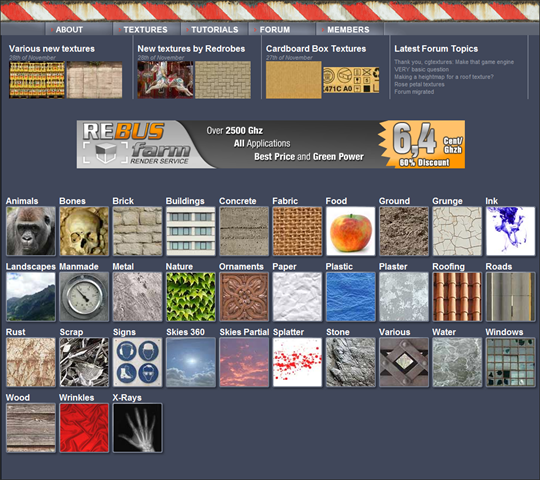
Task: Browse the Wood planks category
Action: click(31, 428)
